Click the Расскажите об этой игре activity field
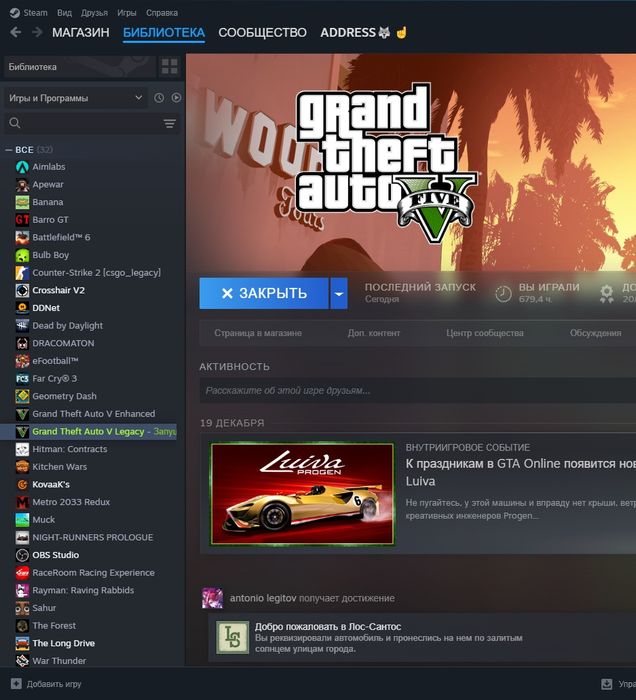This screenshot has height=700, width=636. click(x=418, y=391)
